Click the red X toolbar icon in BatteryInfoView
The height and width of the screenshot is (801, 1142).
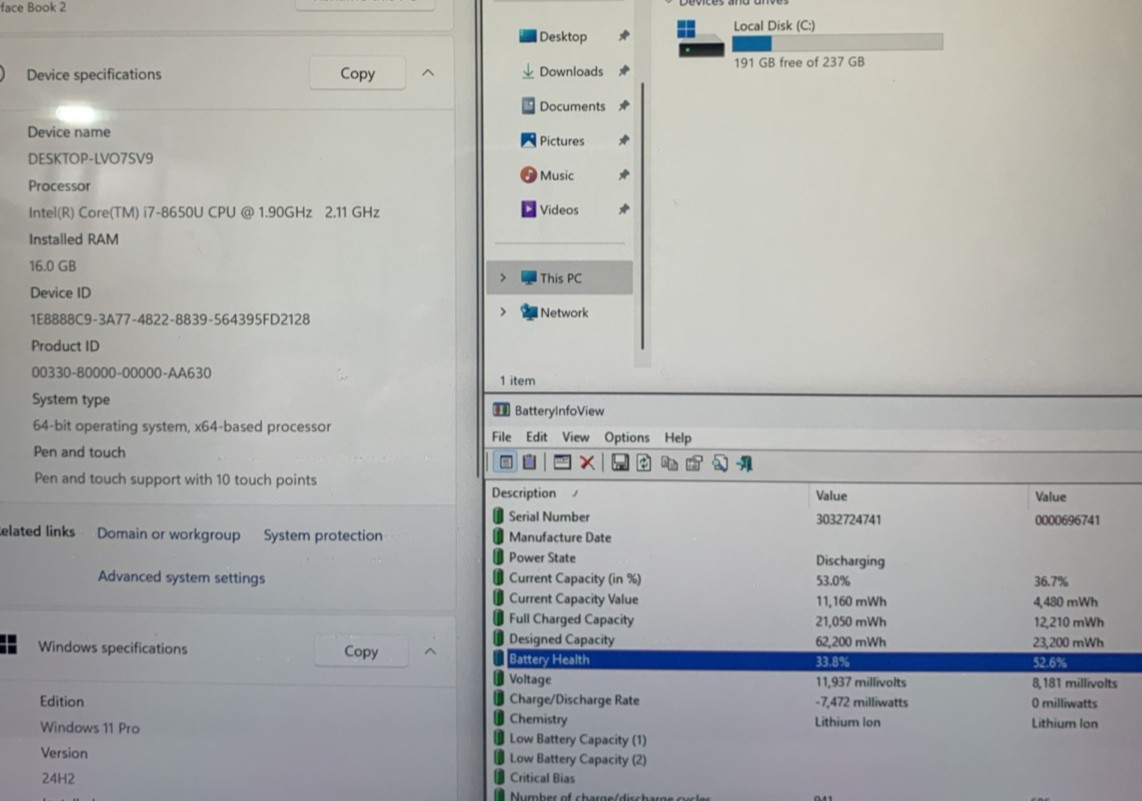point(587,462)
